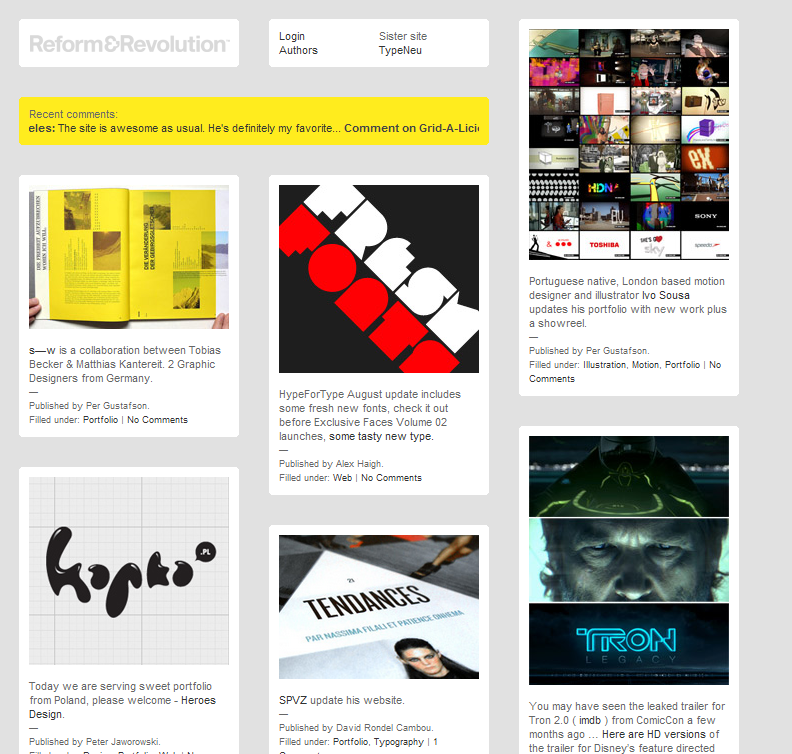Screen dimensions: 792x754
Task: Select 'Published by Alex Haigh.' text
Action: [x=331, y=464]
